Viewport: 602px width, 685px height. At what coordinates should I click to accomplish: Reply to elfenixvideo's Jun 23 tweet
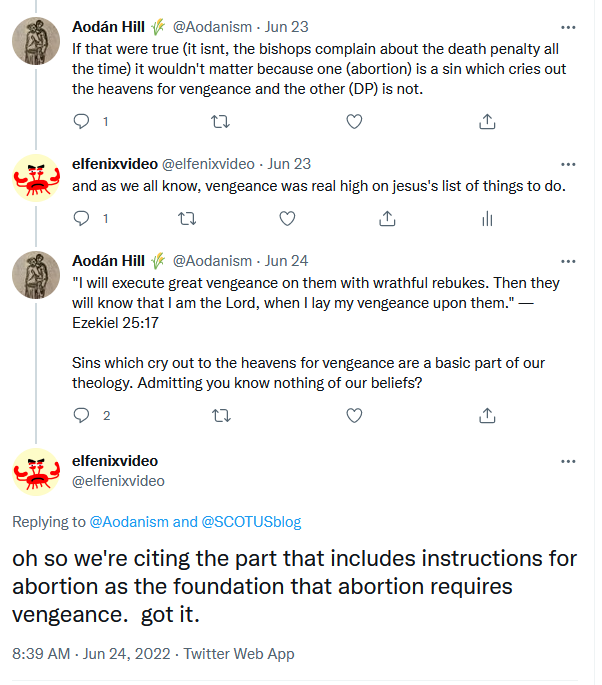(x=83, y=218)
